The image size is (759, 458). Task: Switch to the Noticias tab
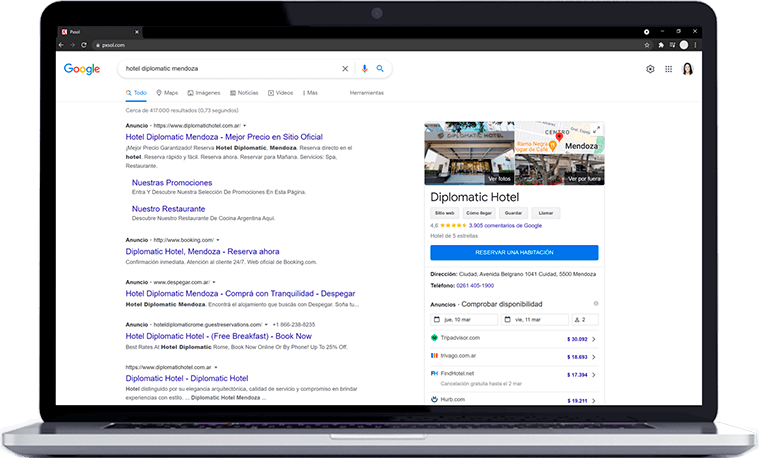point(244,92)
